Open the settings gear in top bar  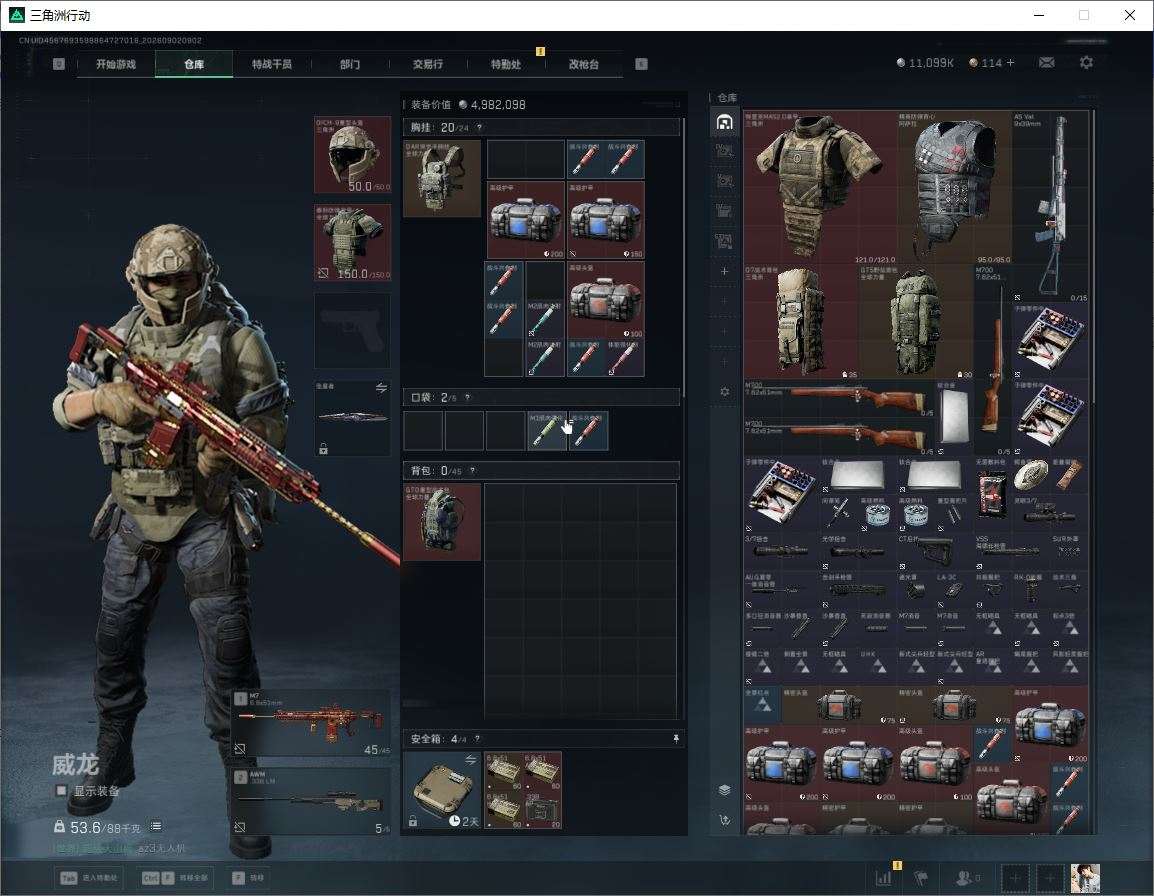click(x=1086, y=63)
